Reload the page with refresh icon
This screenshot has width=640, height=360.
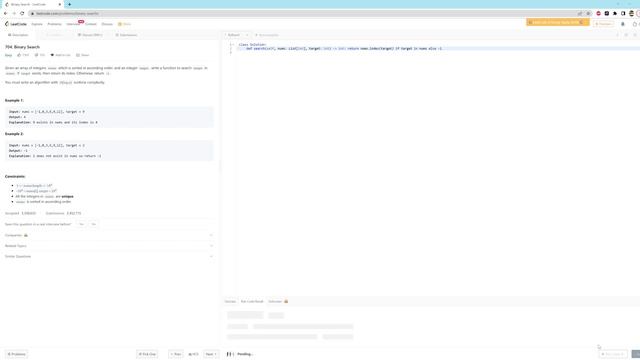(22, 13)
